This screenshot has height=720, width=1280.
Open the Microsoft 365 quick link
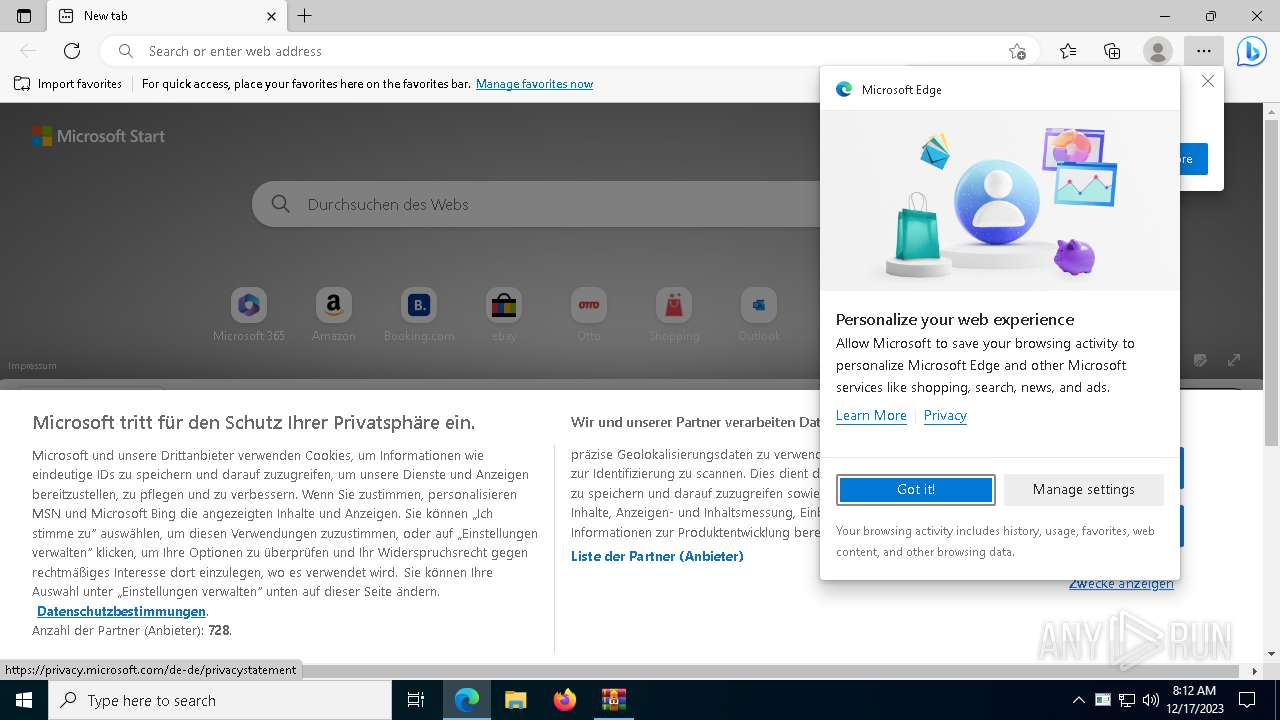pyautogui.click(x=249, y=316)
